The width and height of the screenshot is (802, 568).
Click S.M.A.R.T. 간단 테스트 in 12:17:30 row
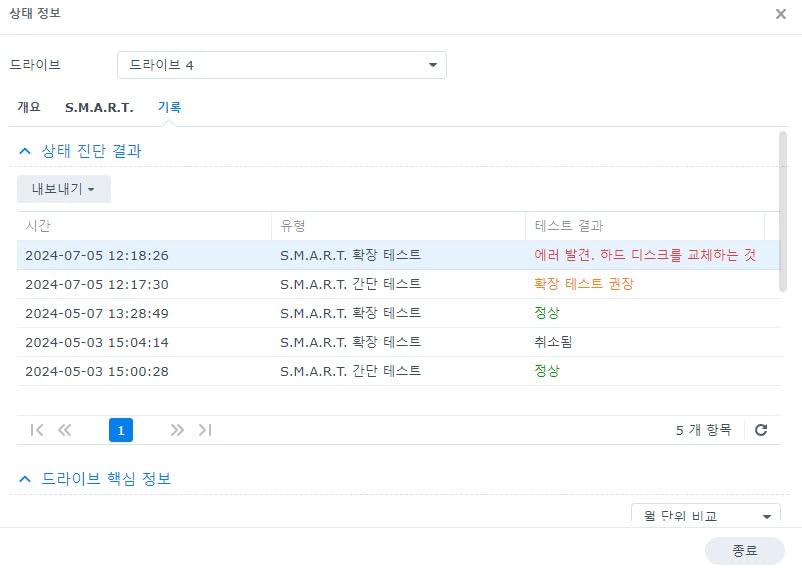click(x=350, y=284)
